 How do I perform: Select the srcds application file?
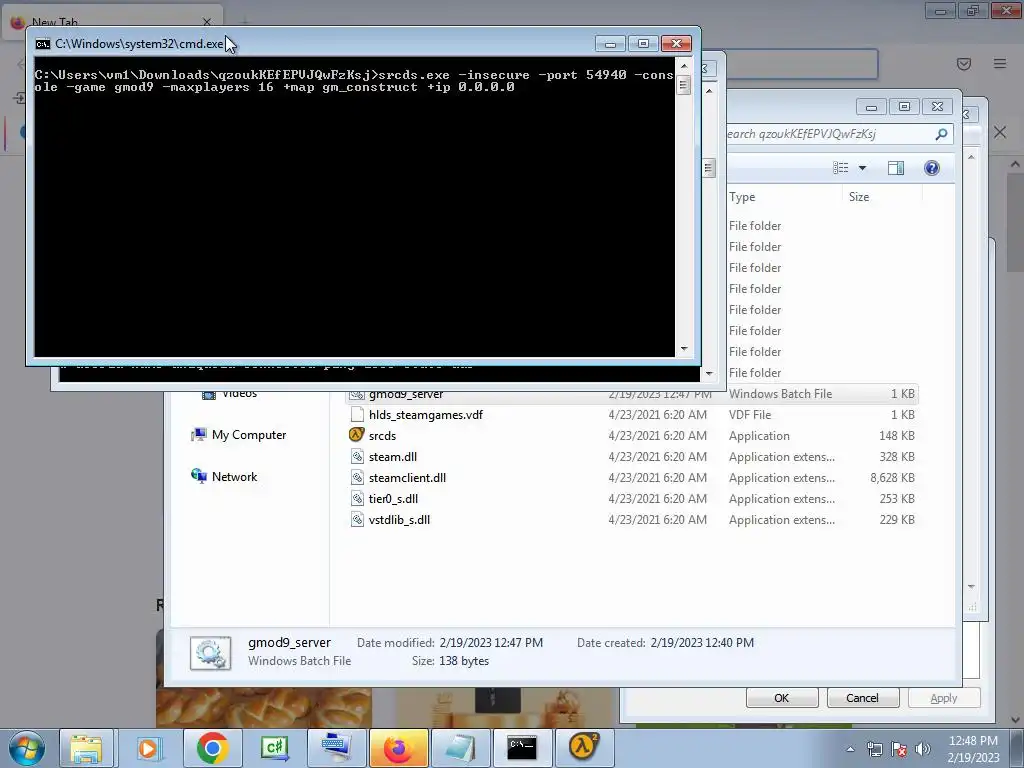coord(631,436)
